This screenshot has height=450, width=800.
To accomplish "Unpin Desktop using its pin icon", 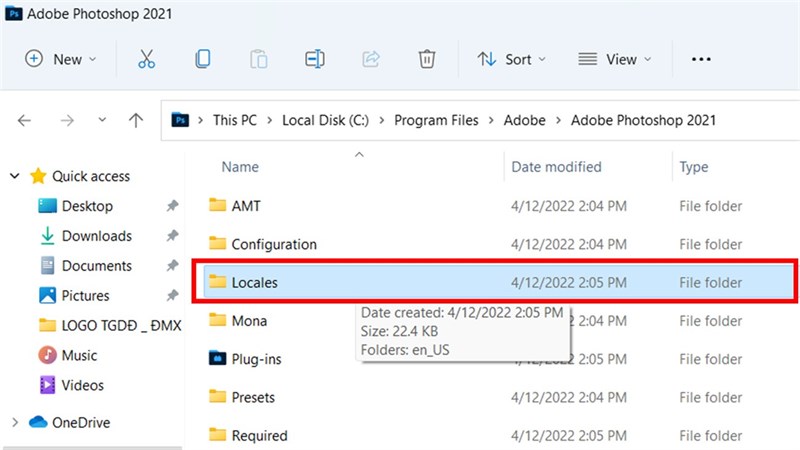I will pyautogui.click(x=172, y=206).
